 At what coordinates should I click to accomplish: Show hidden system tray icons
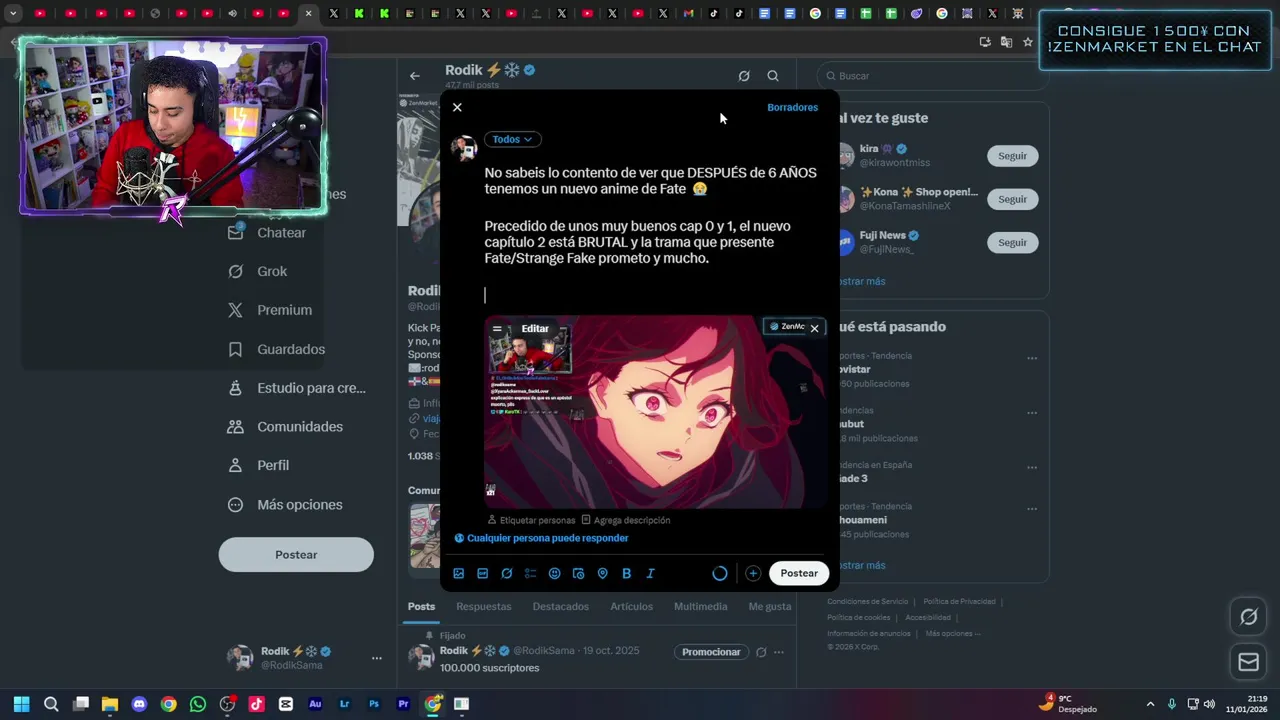pyautogui.click(x=1150, y=704)
